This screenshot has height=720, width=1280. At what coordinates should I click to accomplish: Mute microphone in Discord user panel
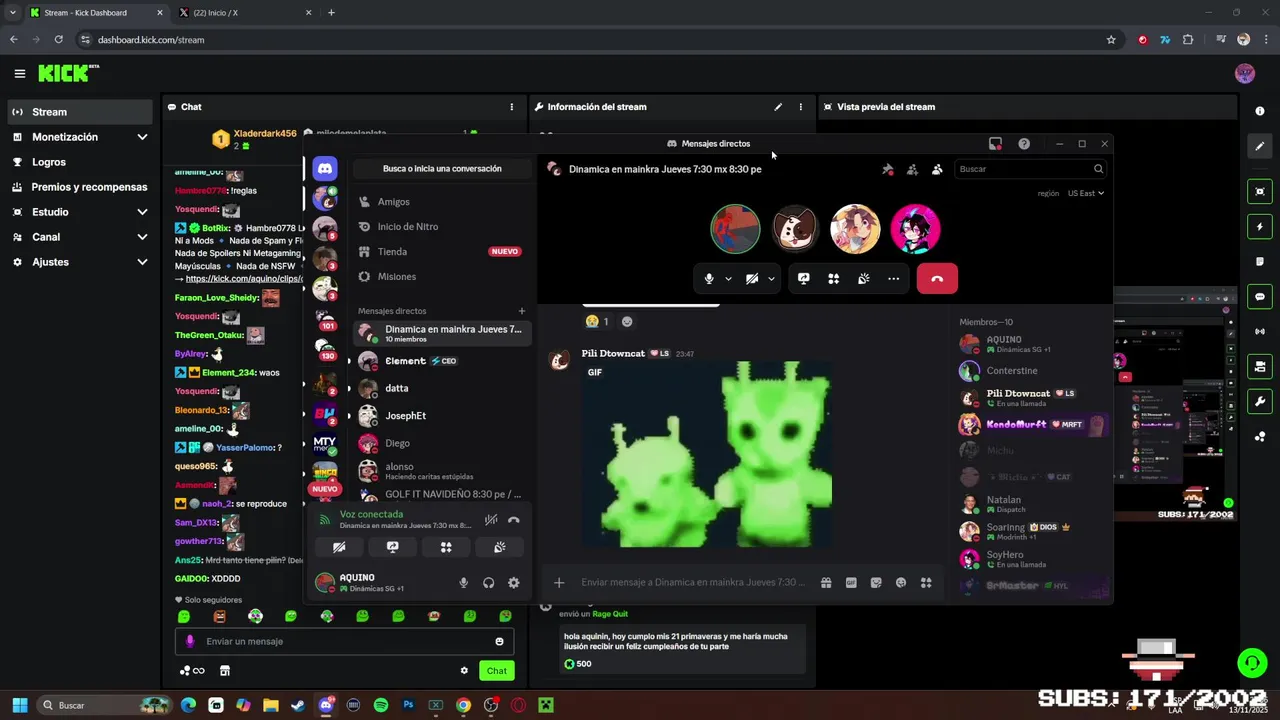tap(463, 583)
